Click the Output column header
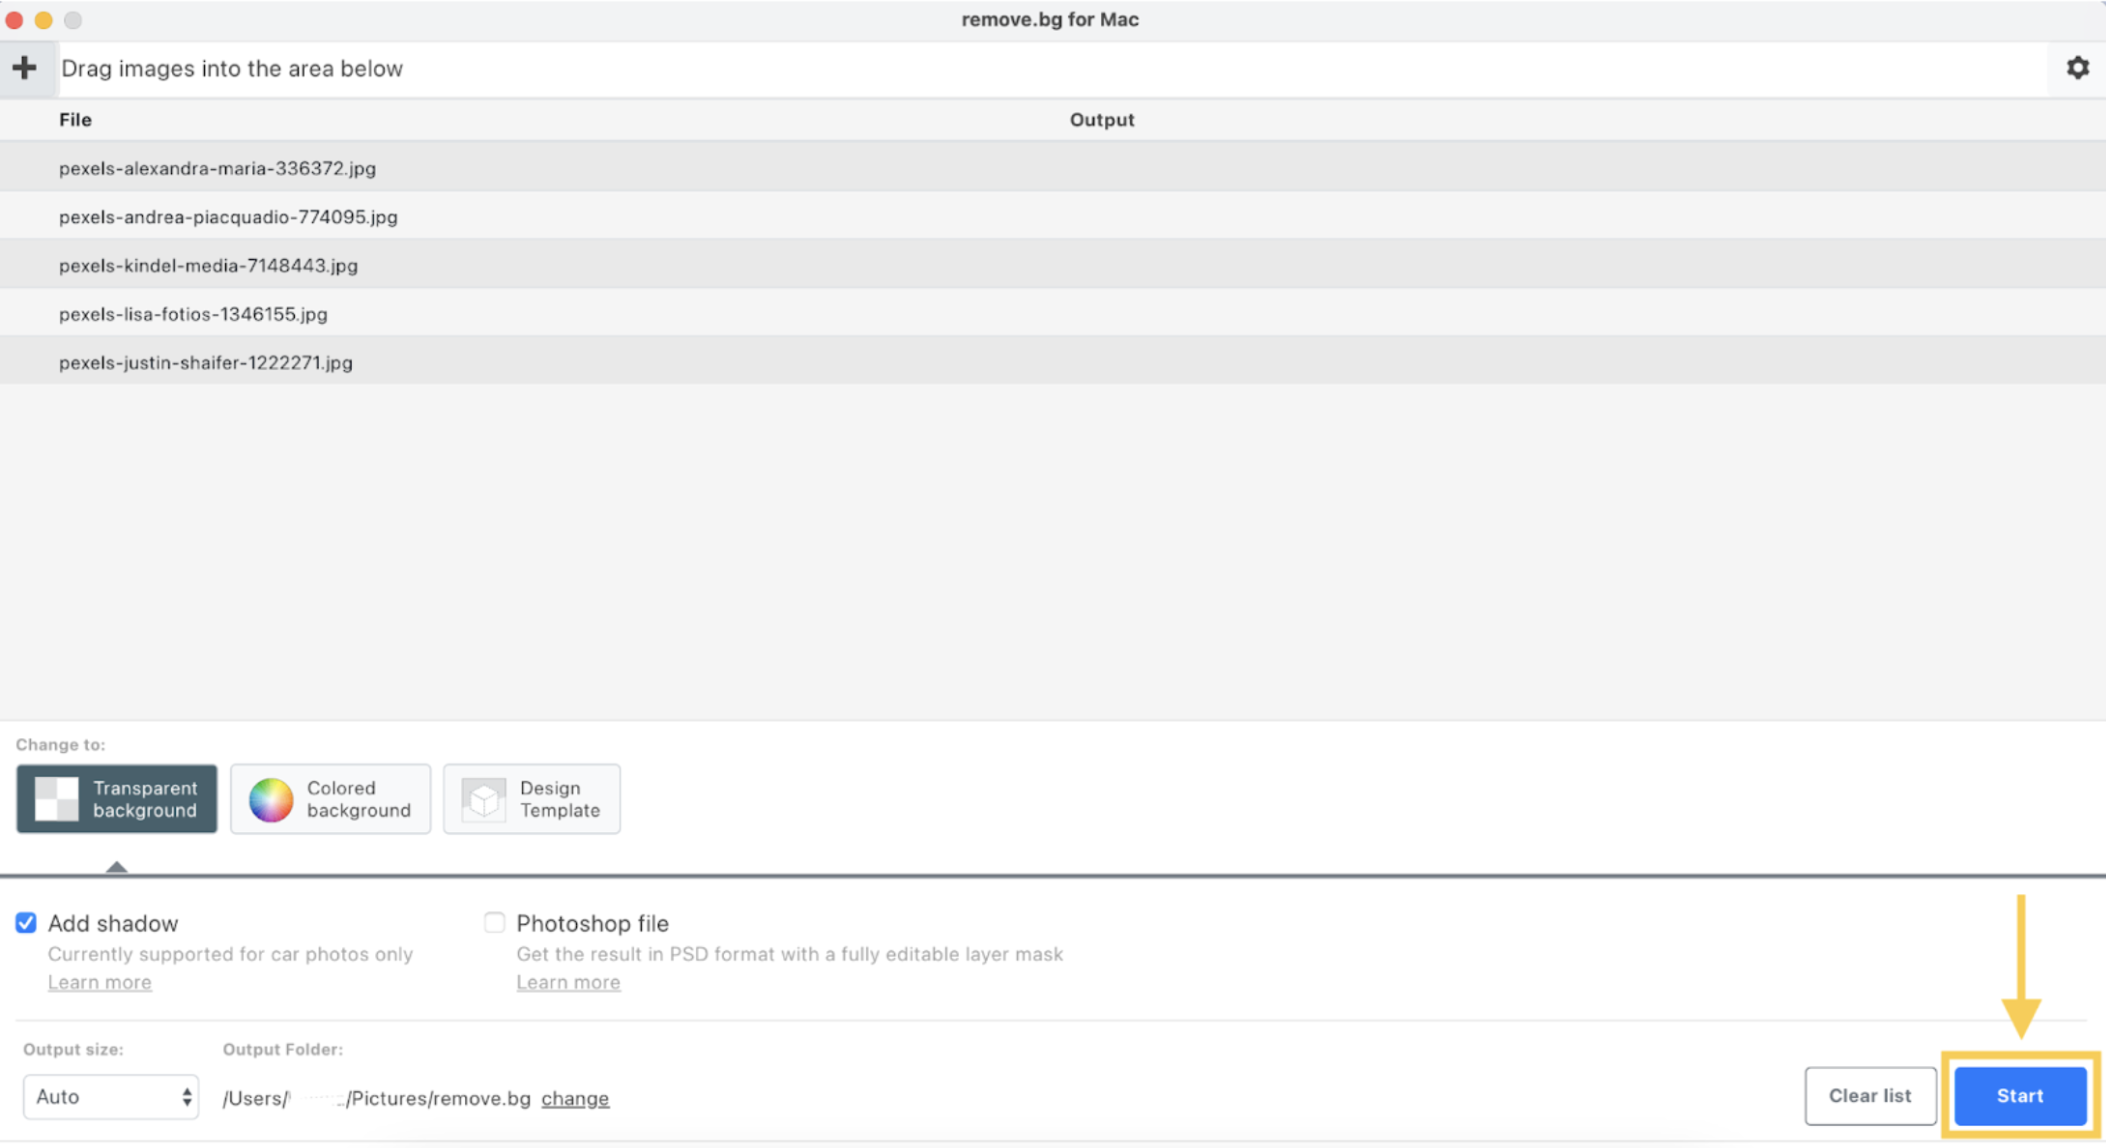The height and width of the screenshot is (1148, 2106). pyautogui.click(x=1102, y=119)
